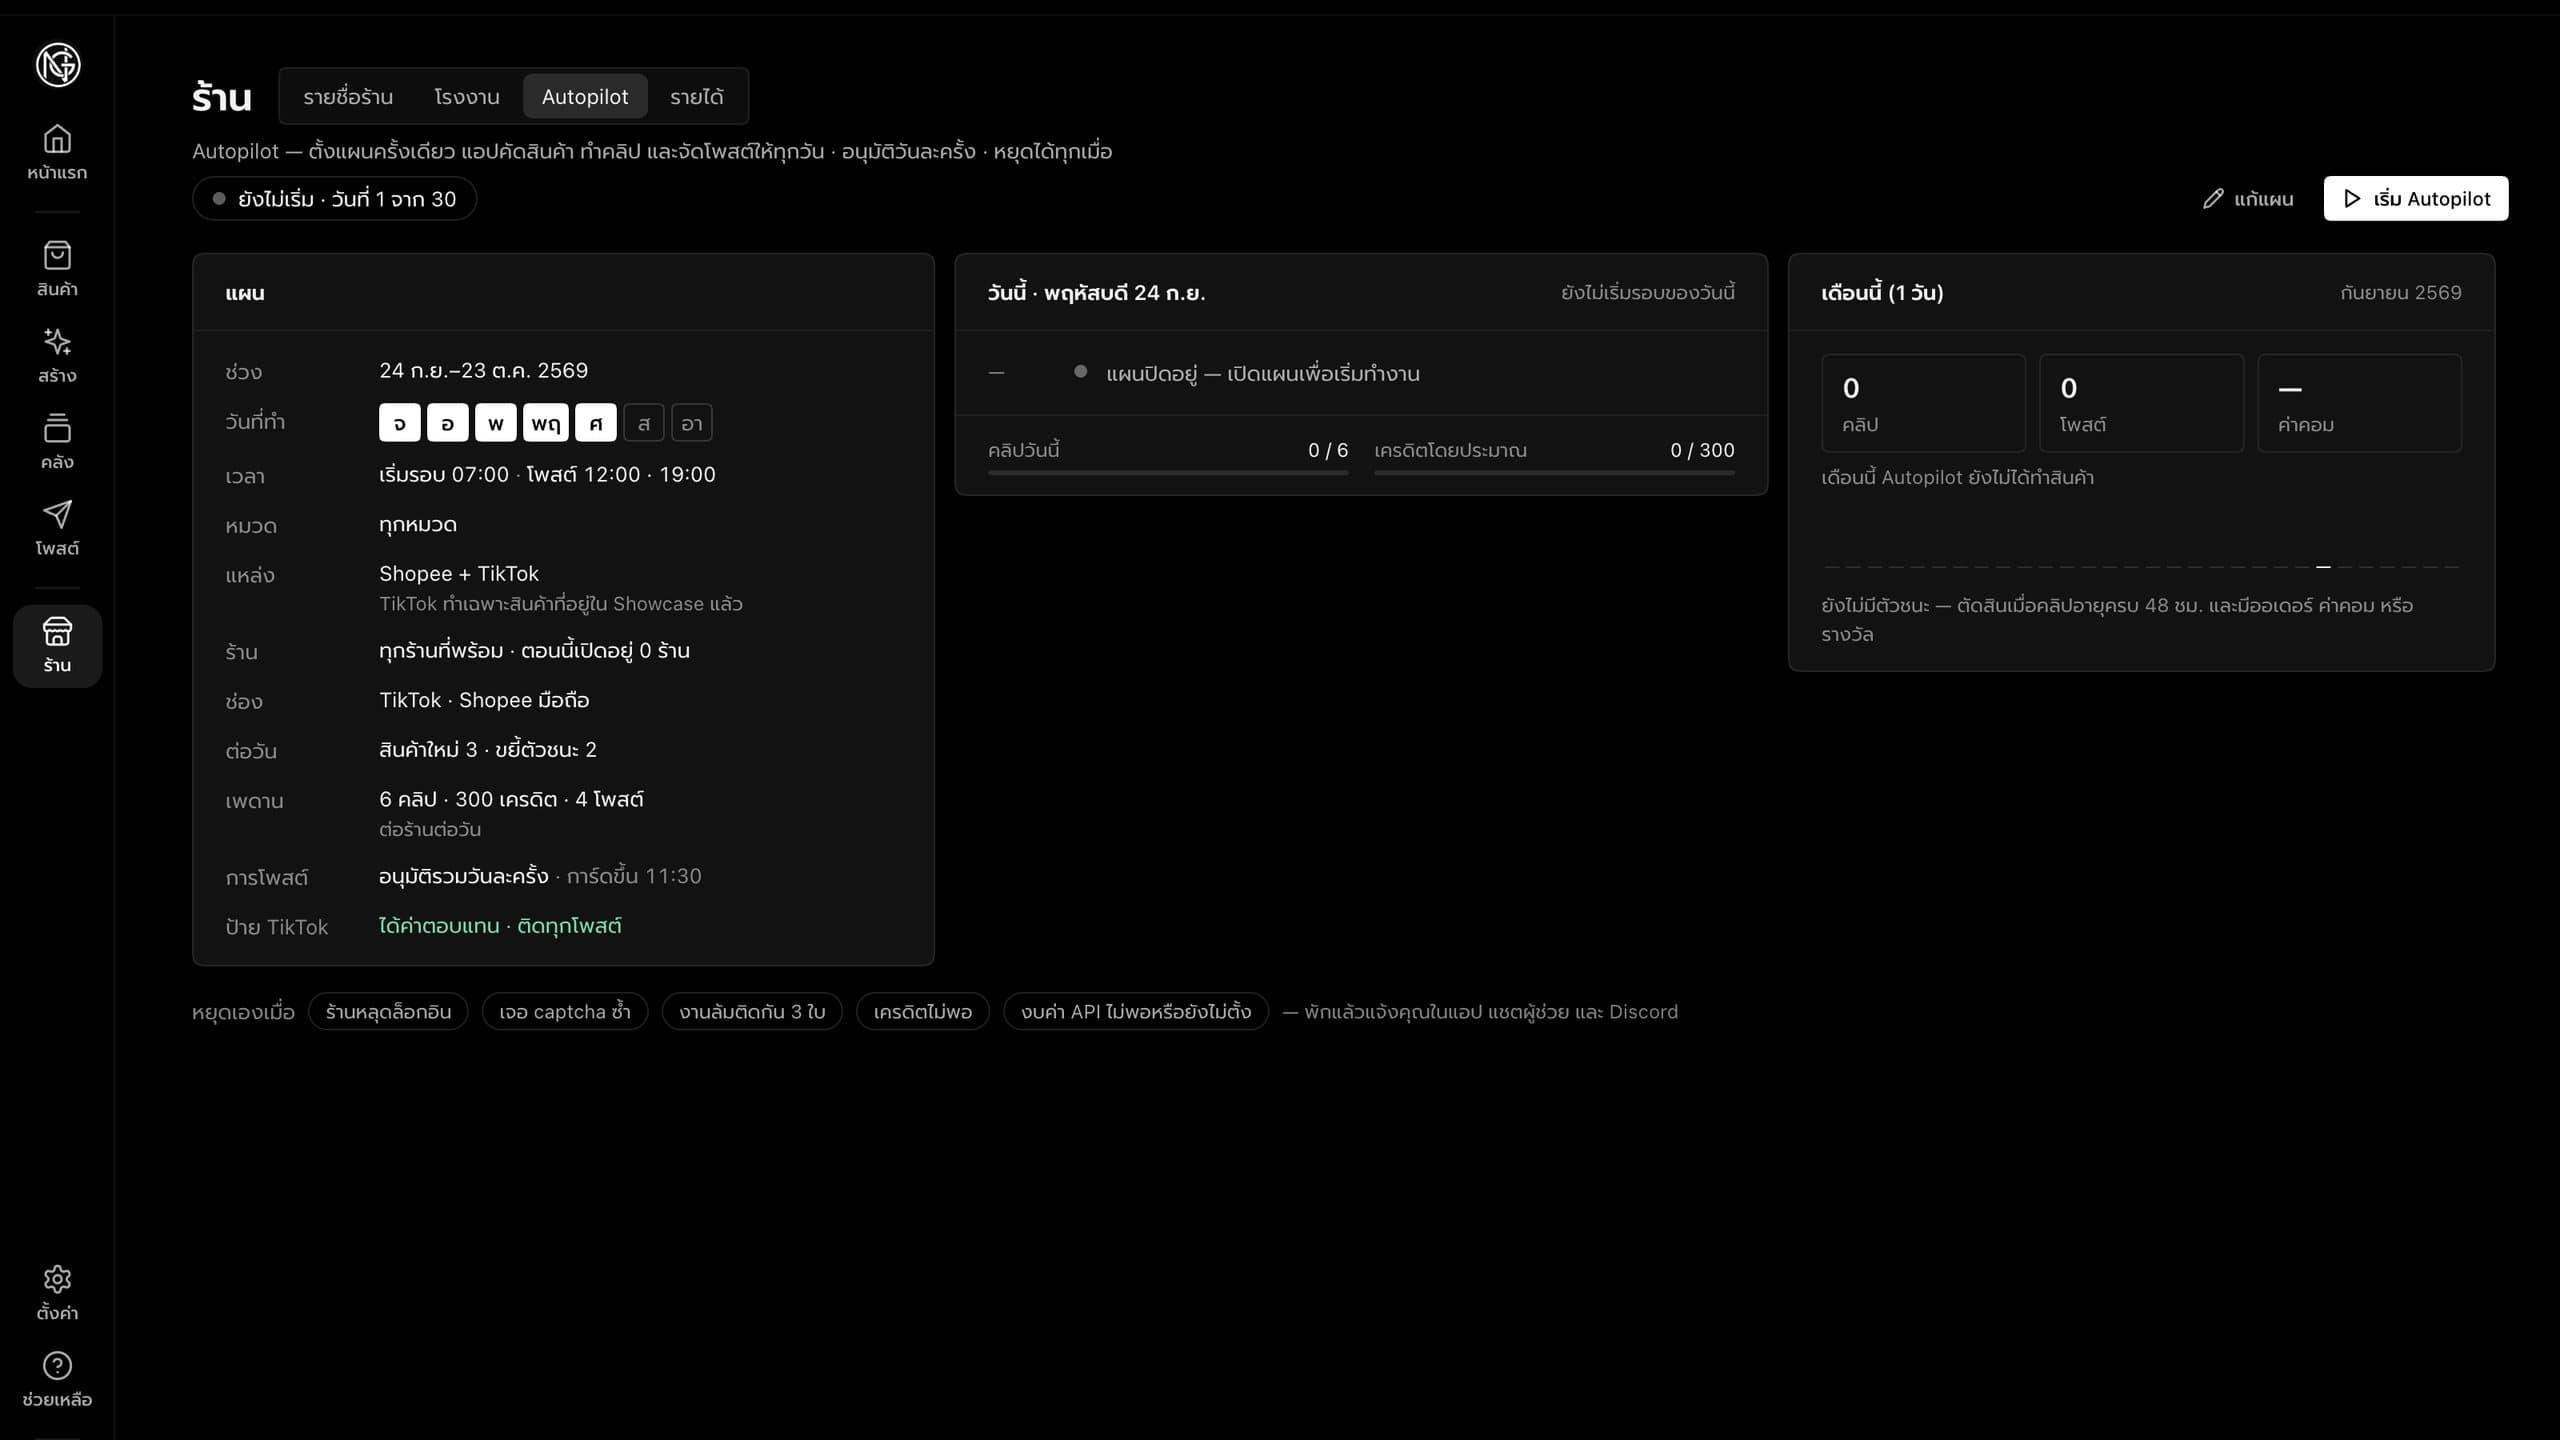Toggle the ศ (Friday) day chip
The image size is (2560, 1440).
pyautogui.click(x=595, y=423)
